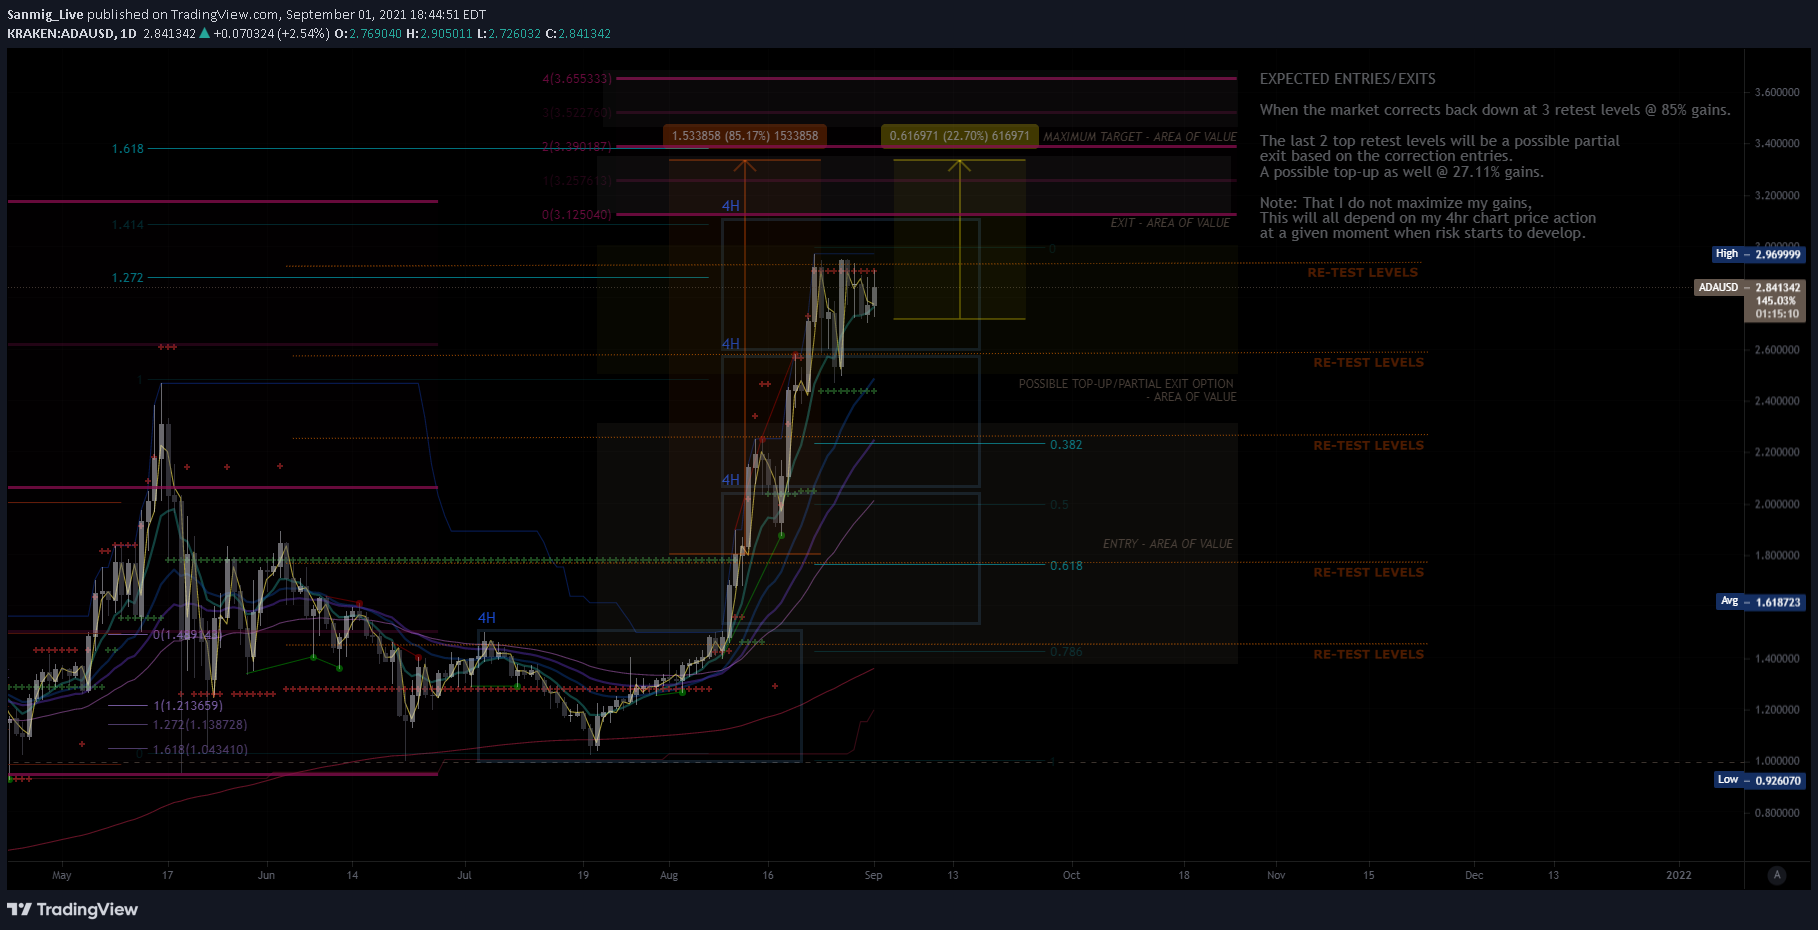This screenshot has height=930, width=1818.
Task: Select the 1.618 extension label on the left
Action: click(128, 149)
